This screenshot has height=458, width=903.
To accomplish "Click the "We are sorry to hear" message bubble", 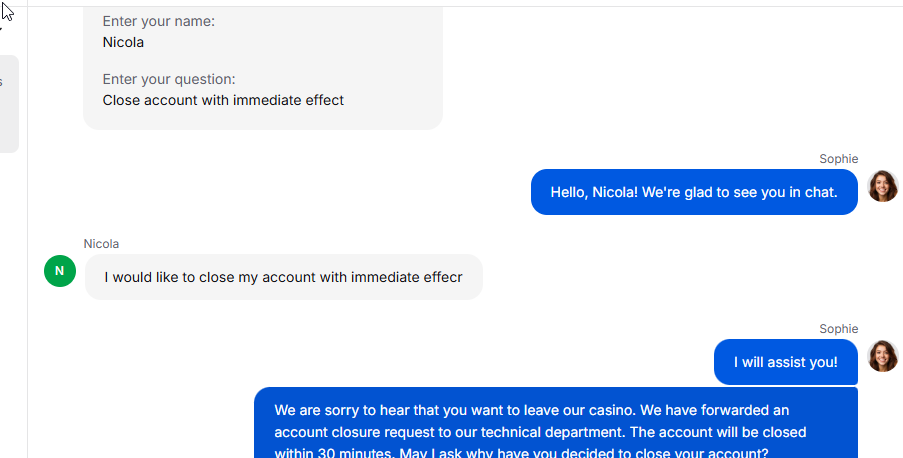I will [x=556, y=423].
